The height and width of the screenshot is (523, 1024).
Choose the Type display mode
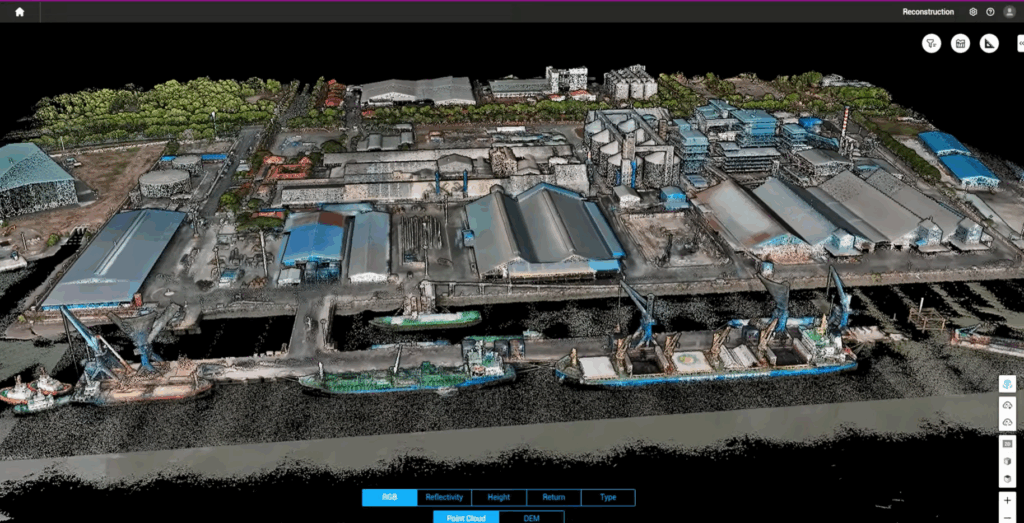(608, 497)
